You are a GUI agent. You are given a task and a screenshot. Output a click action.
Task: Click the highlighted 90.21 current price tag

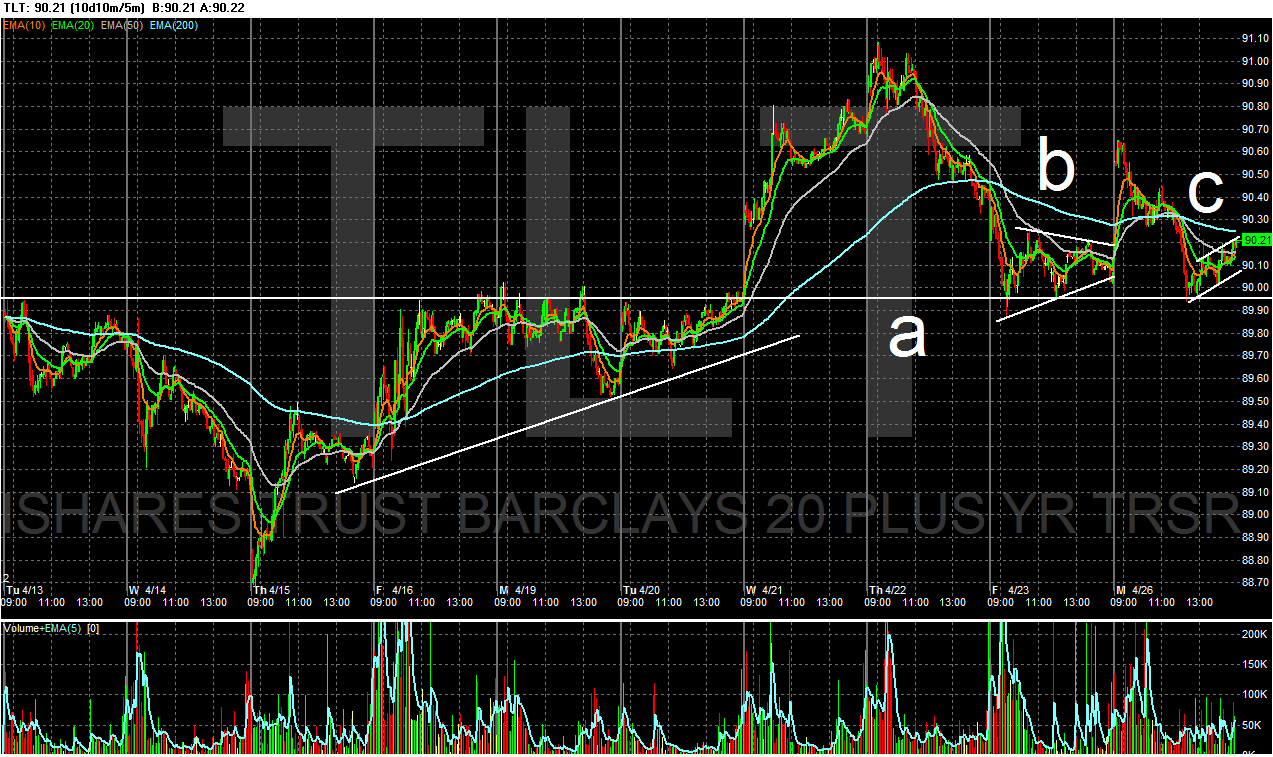[x=1256, y=240]
